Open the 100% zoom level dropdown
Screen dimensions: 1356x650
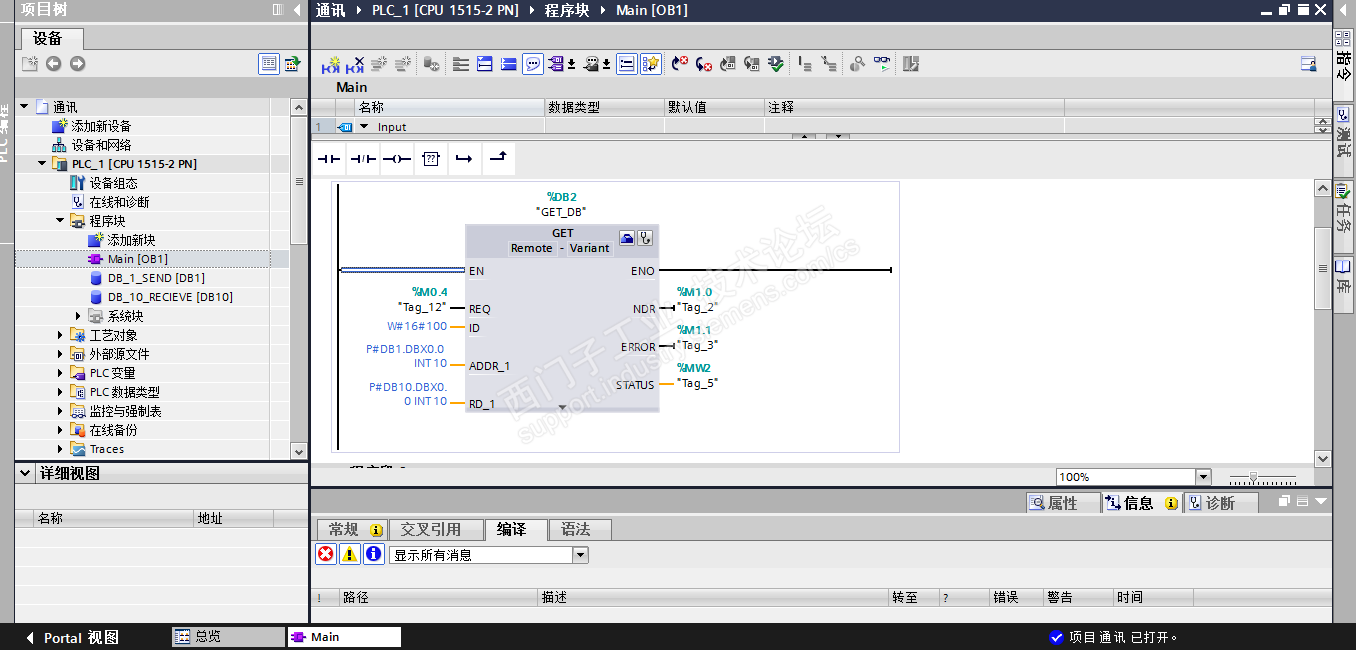pyautogui.click(x=1203, y=477)
